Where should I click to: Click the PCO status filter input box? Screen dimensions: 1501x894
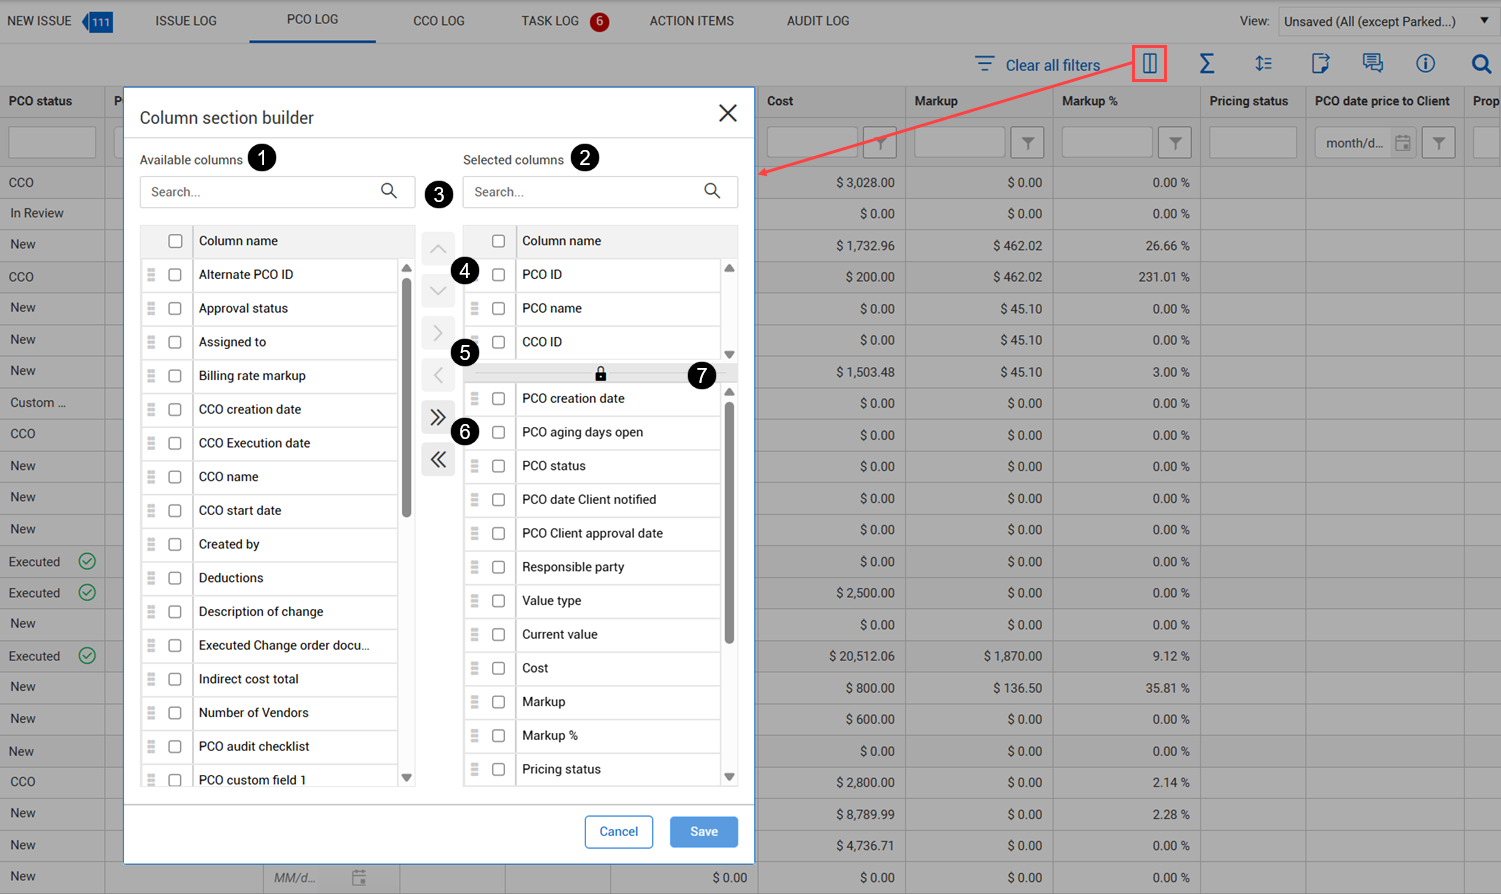52,143
